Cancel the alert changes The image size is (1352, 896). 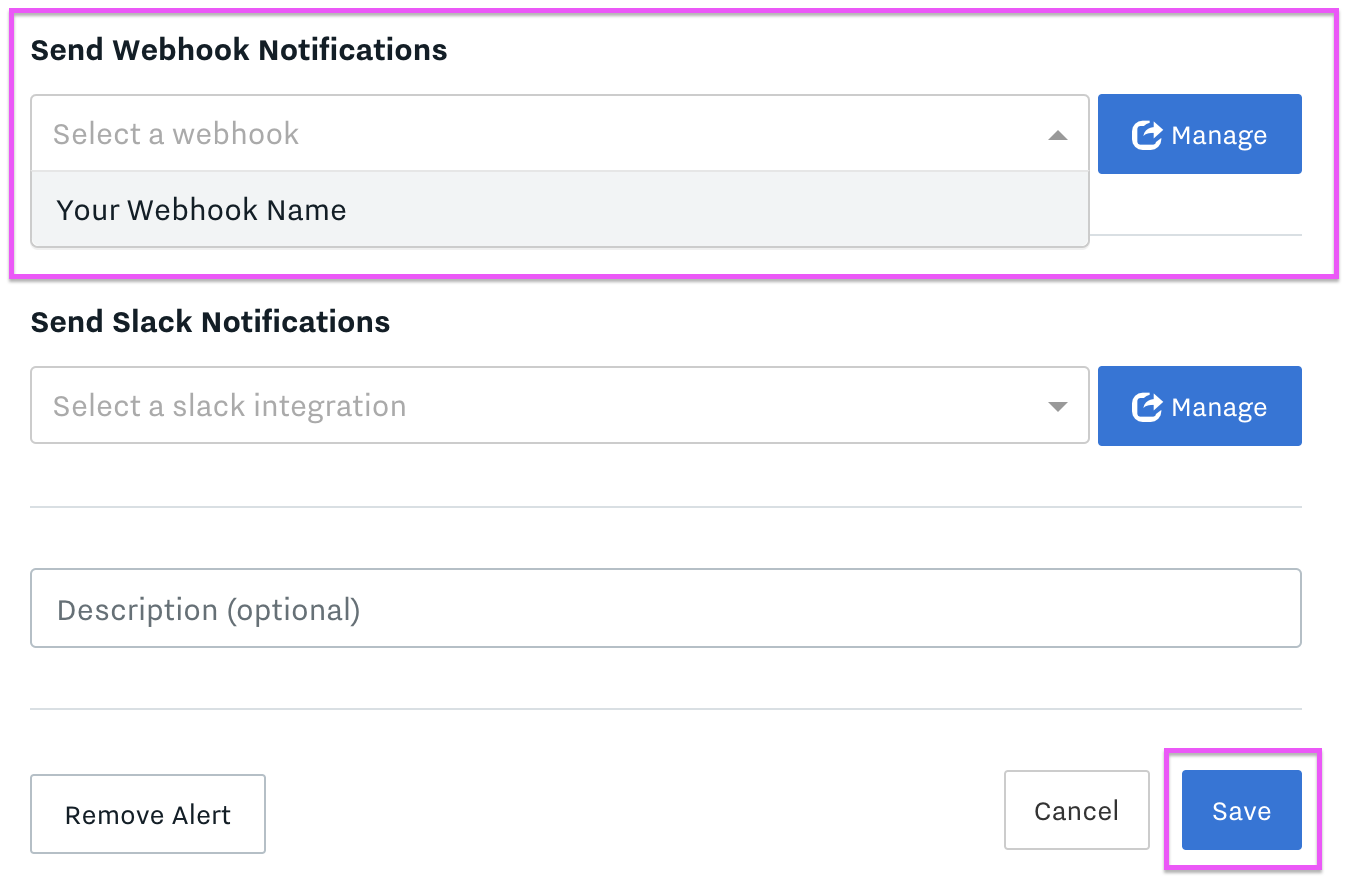tap(1076, 811)
